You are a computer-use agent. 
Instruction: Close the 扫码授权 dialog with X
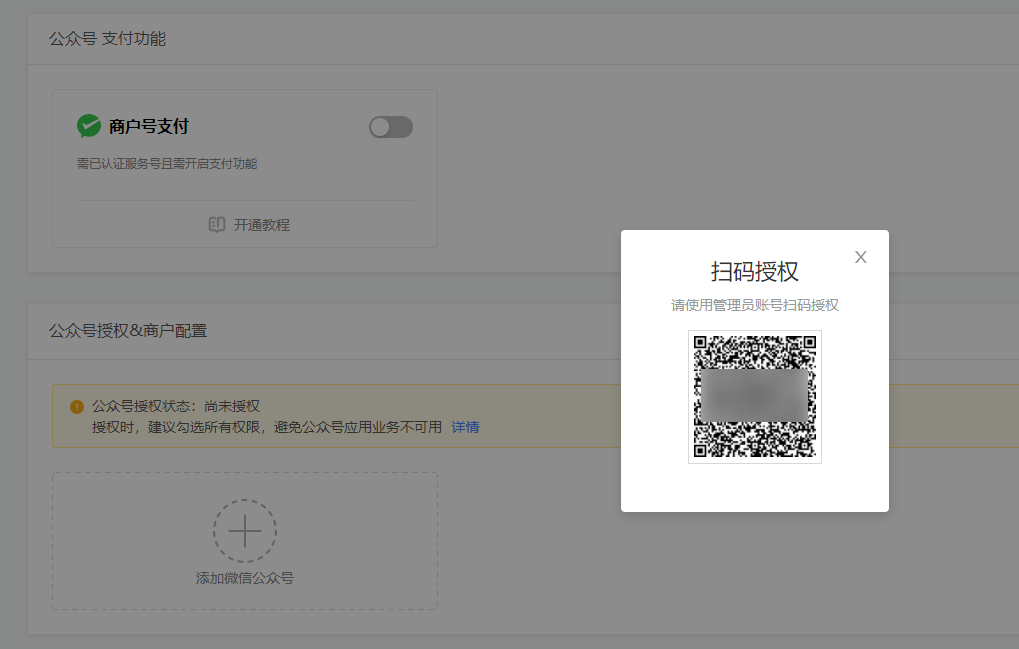pyautogui.click(x=860, y=257)
